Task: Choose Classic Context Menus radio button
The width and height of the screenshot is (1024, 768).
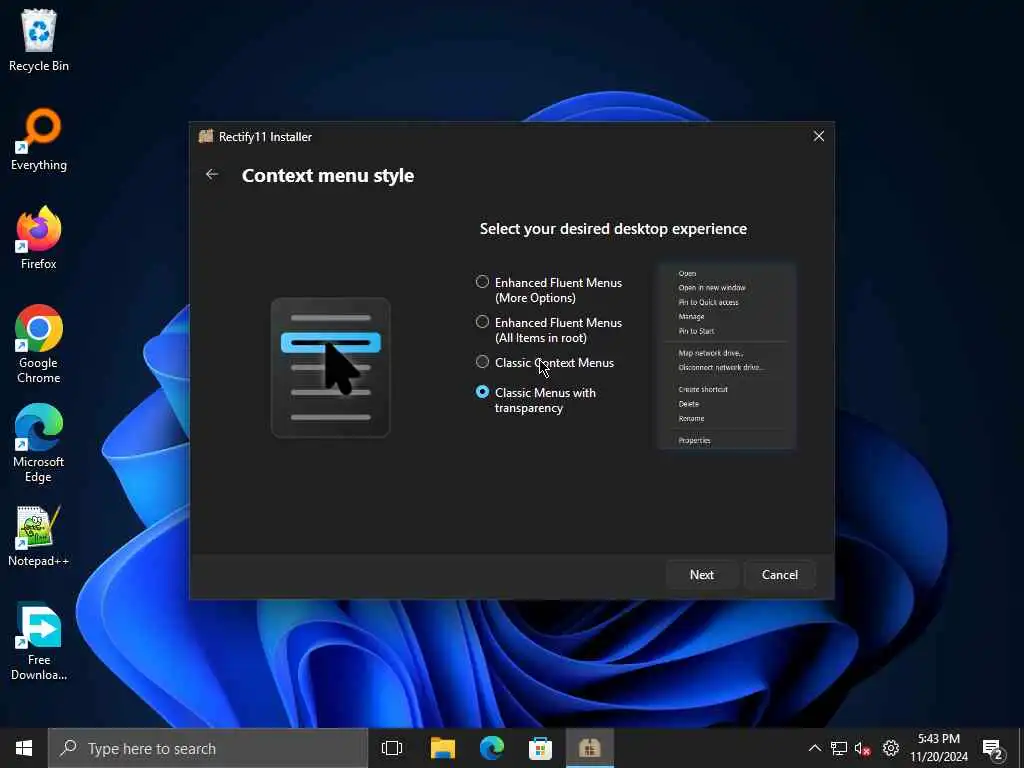Action: click(483, 362)
